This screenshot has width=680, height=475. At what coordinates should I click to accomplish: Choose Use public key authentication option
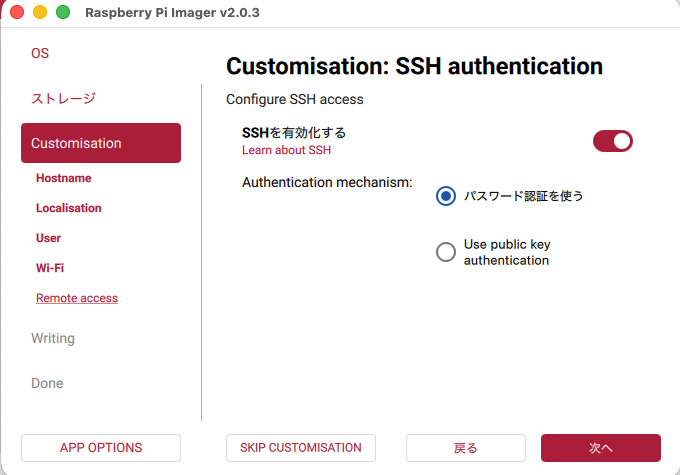[x=446, y=252]
